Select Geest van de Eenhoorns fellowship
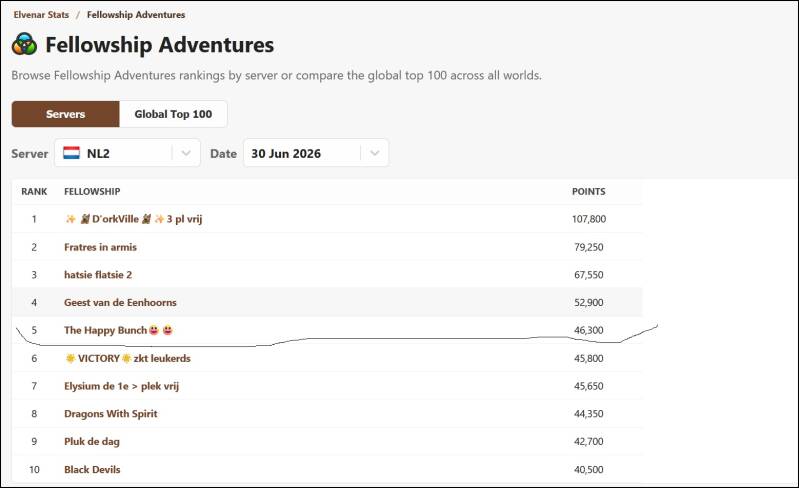Screen dimensions: 799x488 click(120, 303)
